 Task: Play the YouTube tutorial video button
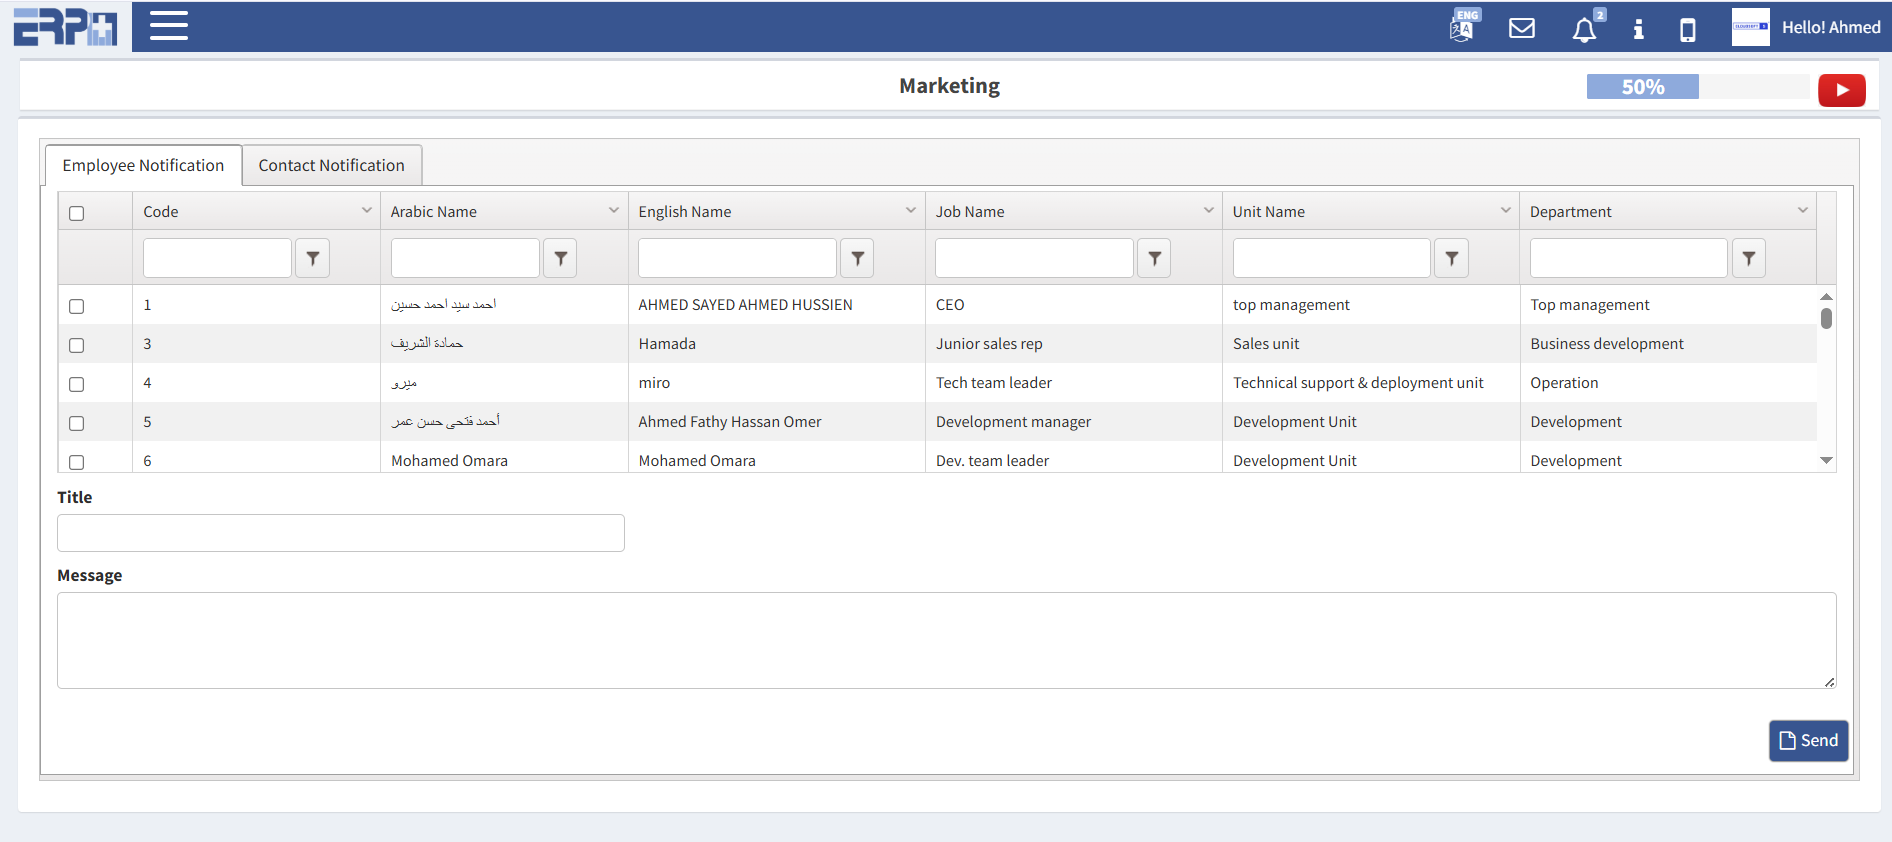[x=1841, y=90]
